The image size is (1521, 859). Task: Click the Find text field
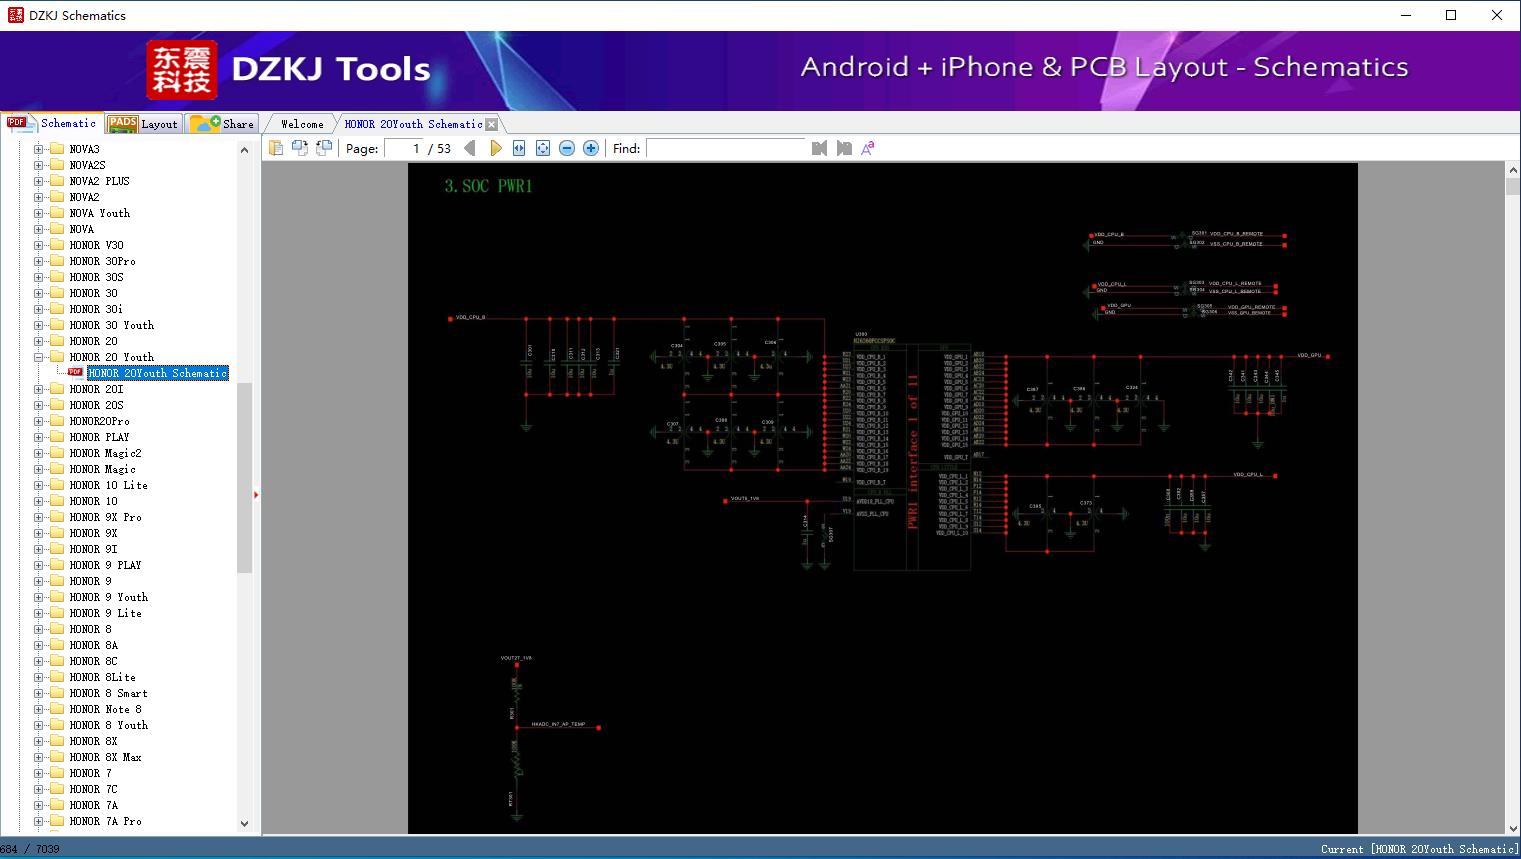tap(725, 148)
